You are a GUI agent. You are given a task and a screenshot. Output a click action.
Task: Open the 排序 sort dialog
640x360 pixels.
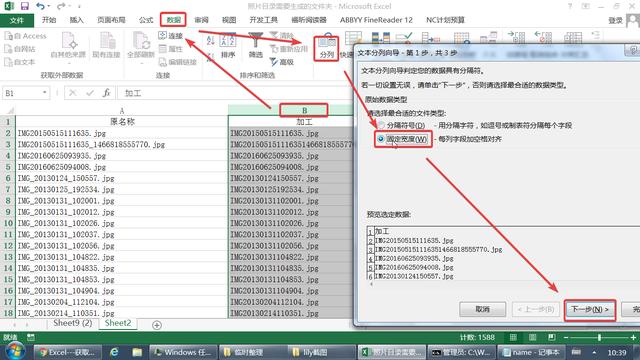tap(228, 46)
